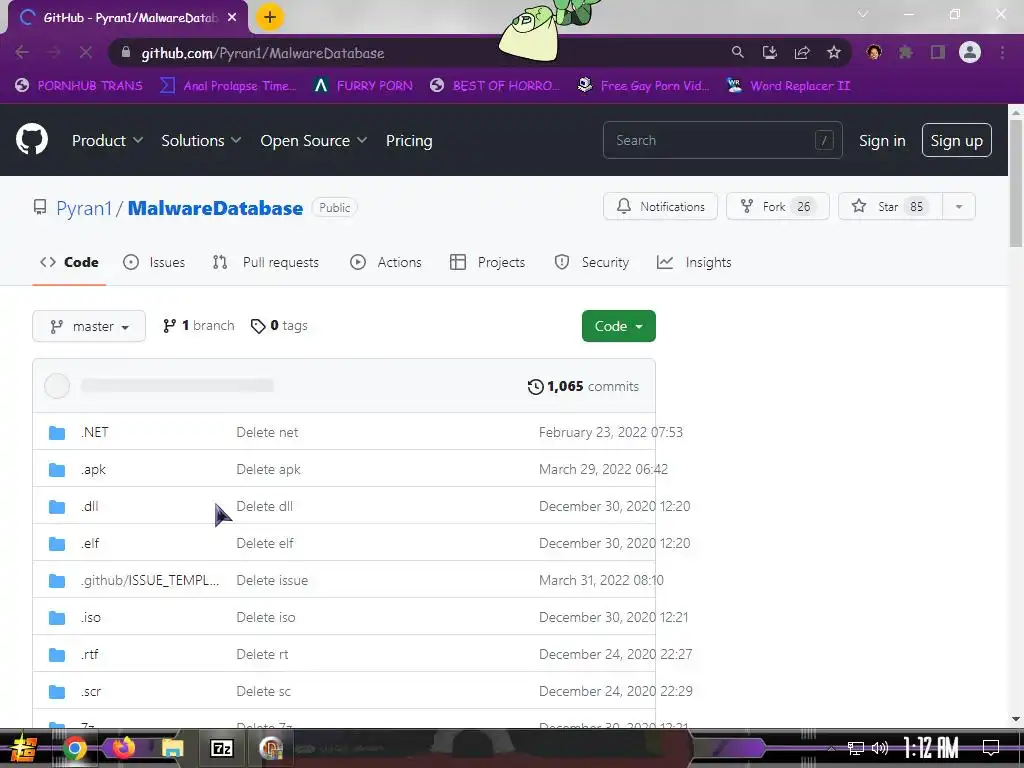Screen dimensions: 1024x768
Task: Open the Chrome profile avatar
Action: (x=970, y=52)
